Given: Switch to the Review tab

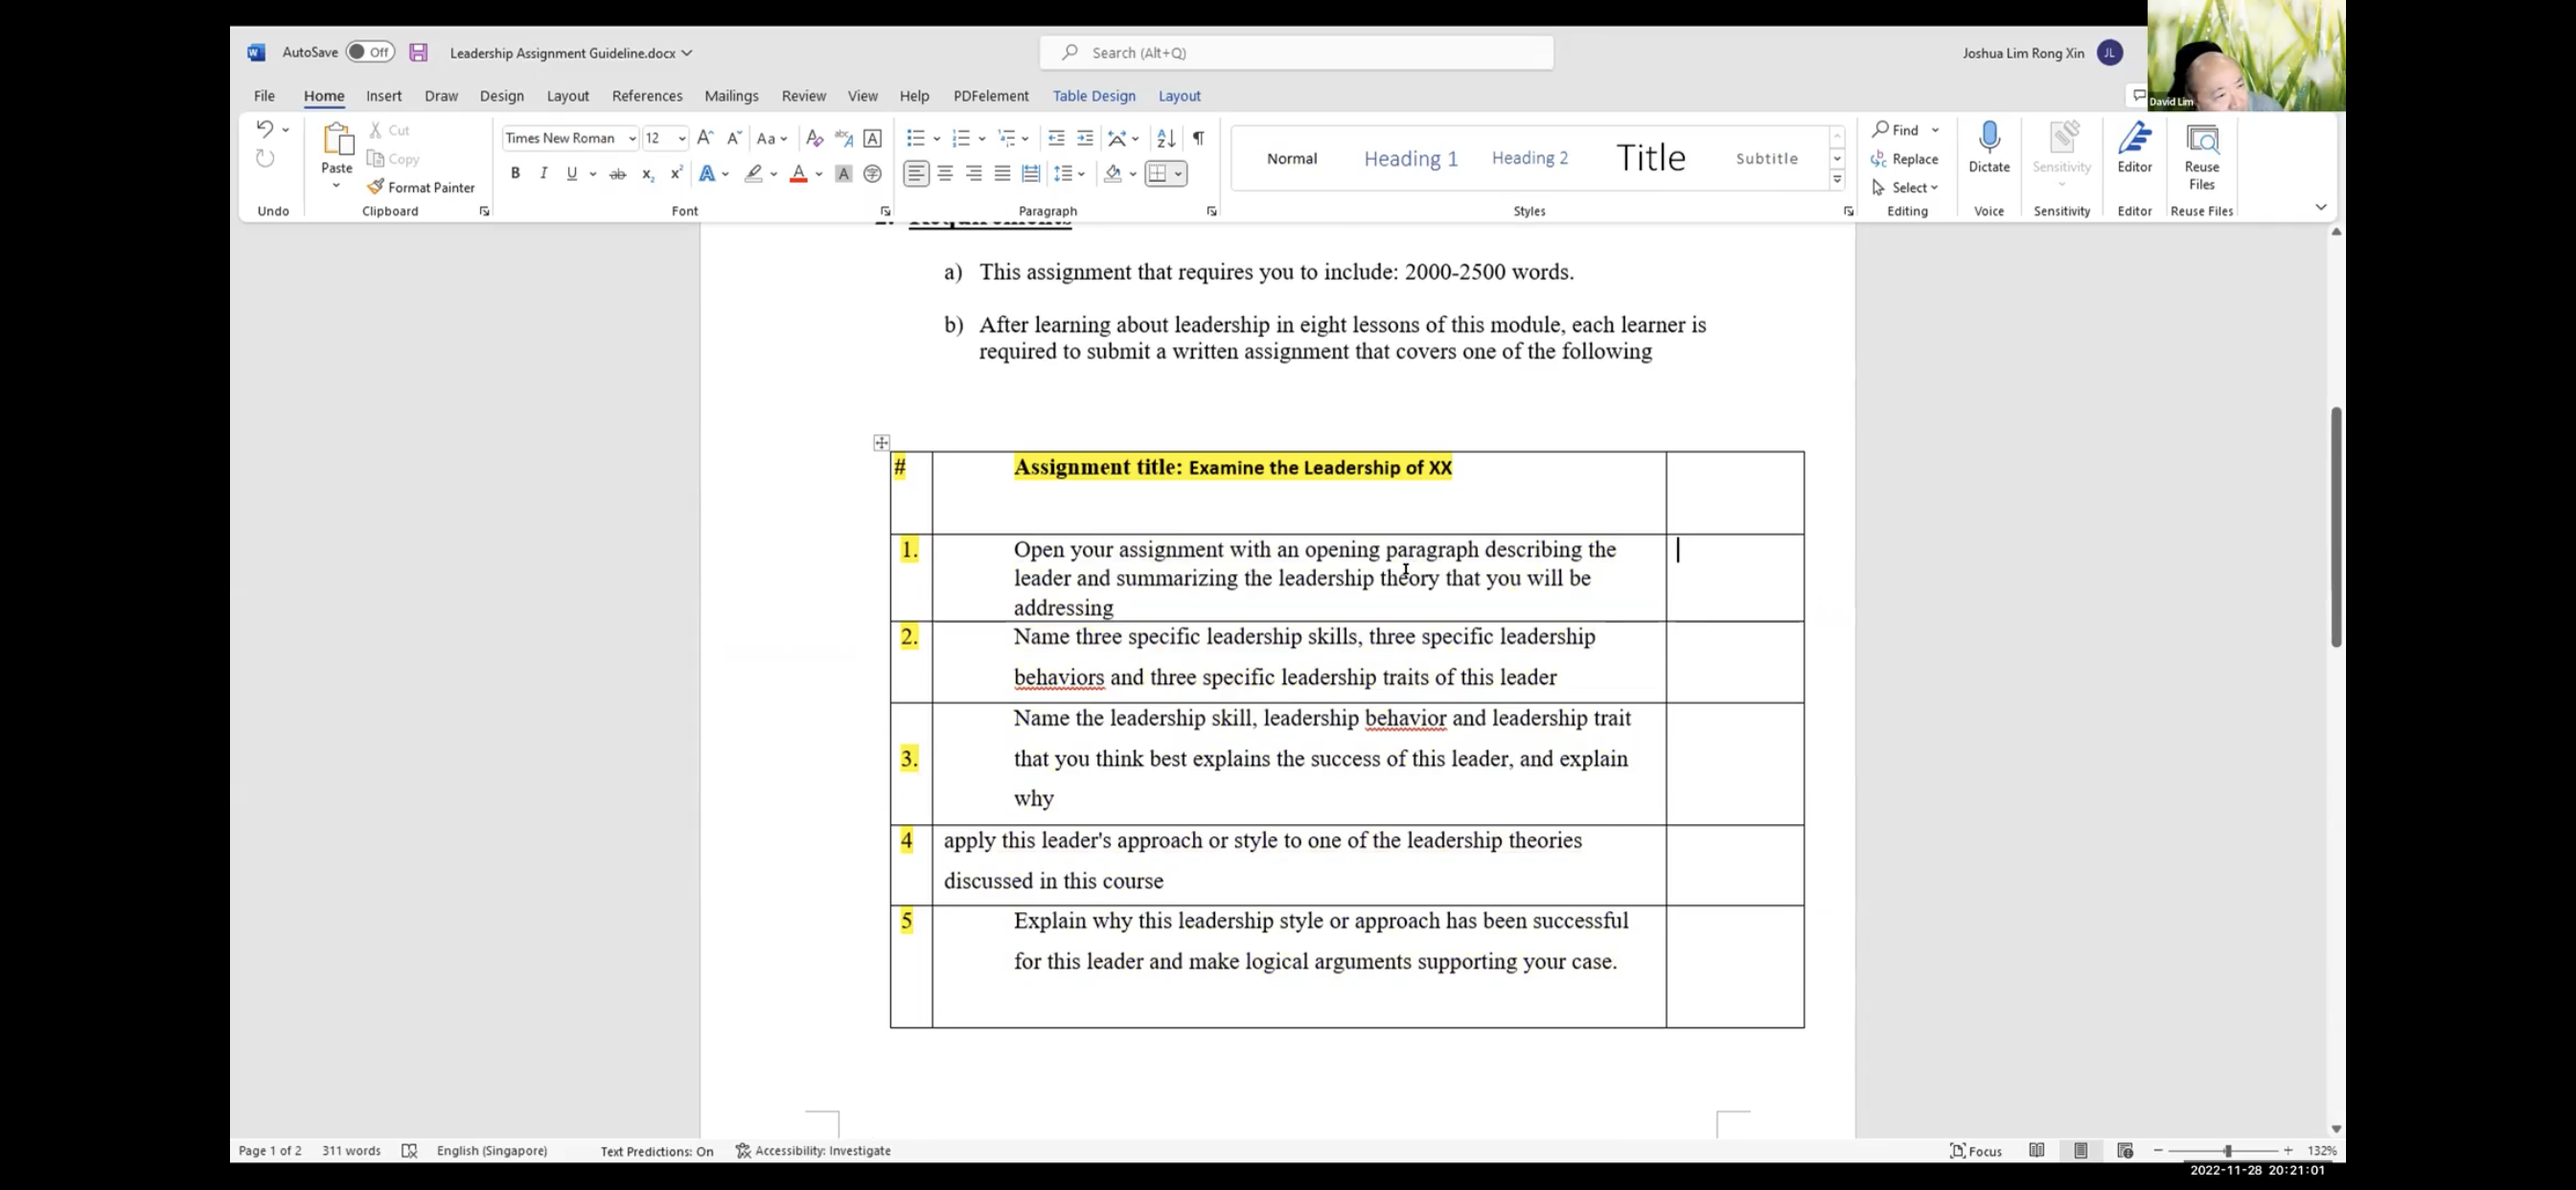Looking at the screenshot, I should tap(804, 96).
